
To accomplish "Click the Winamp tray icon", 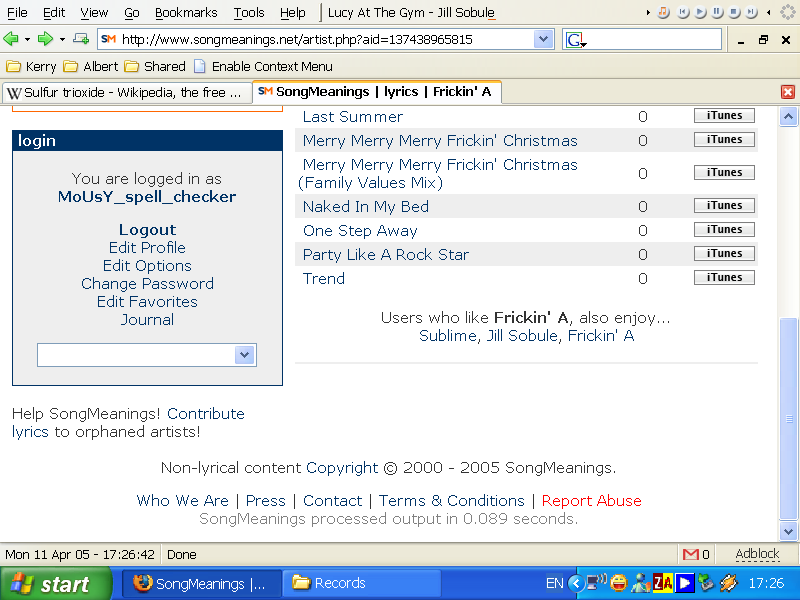I will tap(729, 582).
